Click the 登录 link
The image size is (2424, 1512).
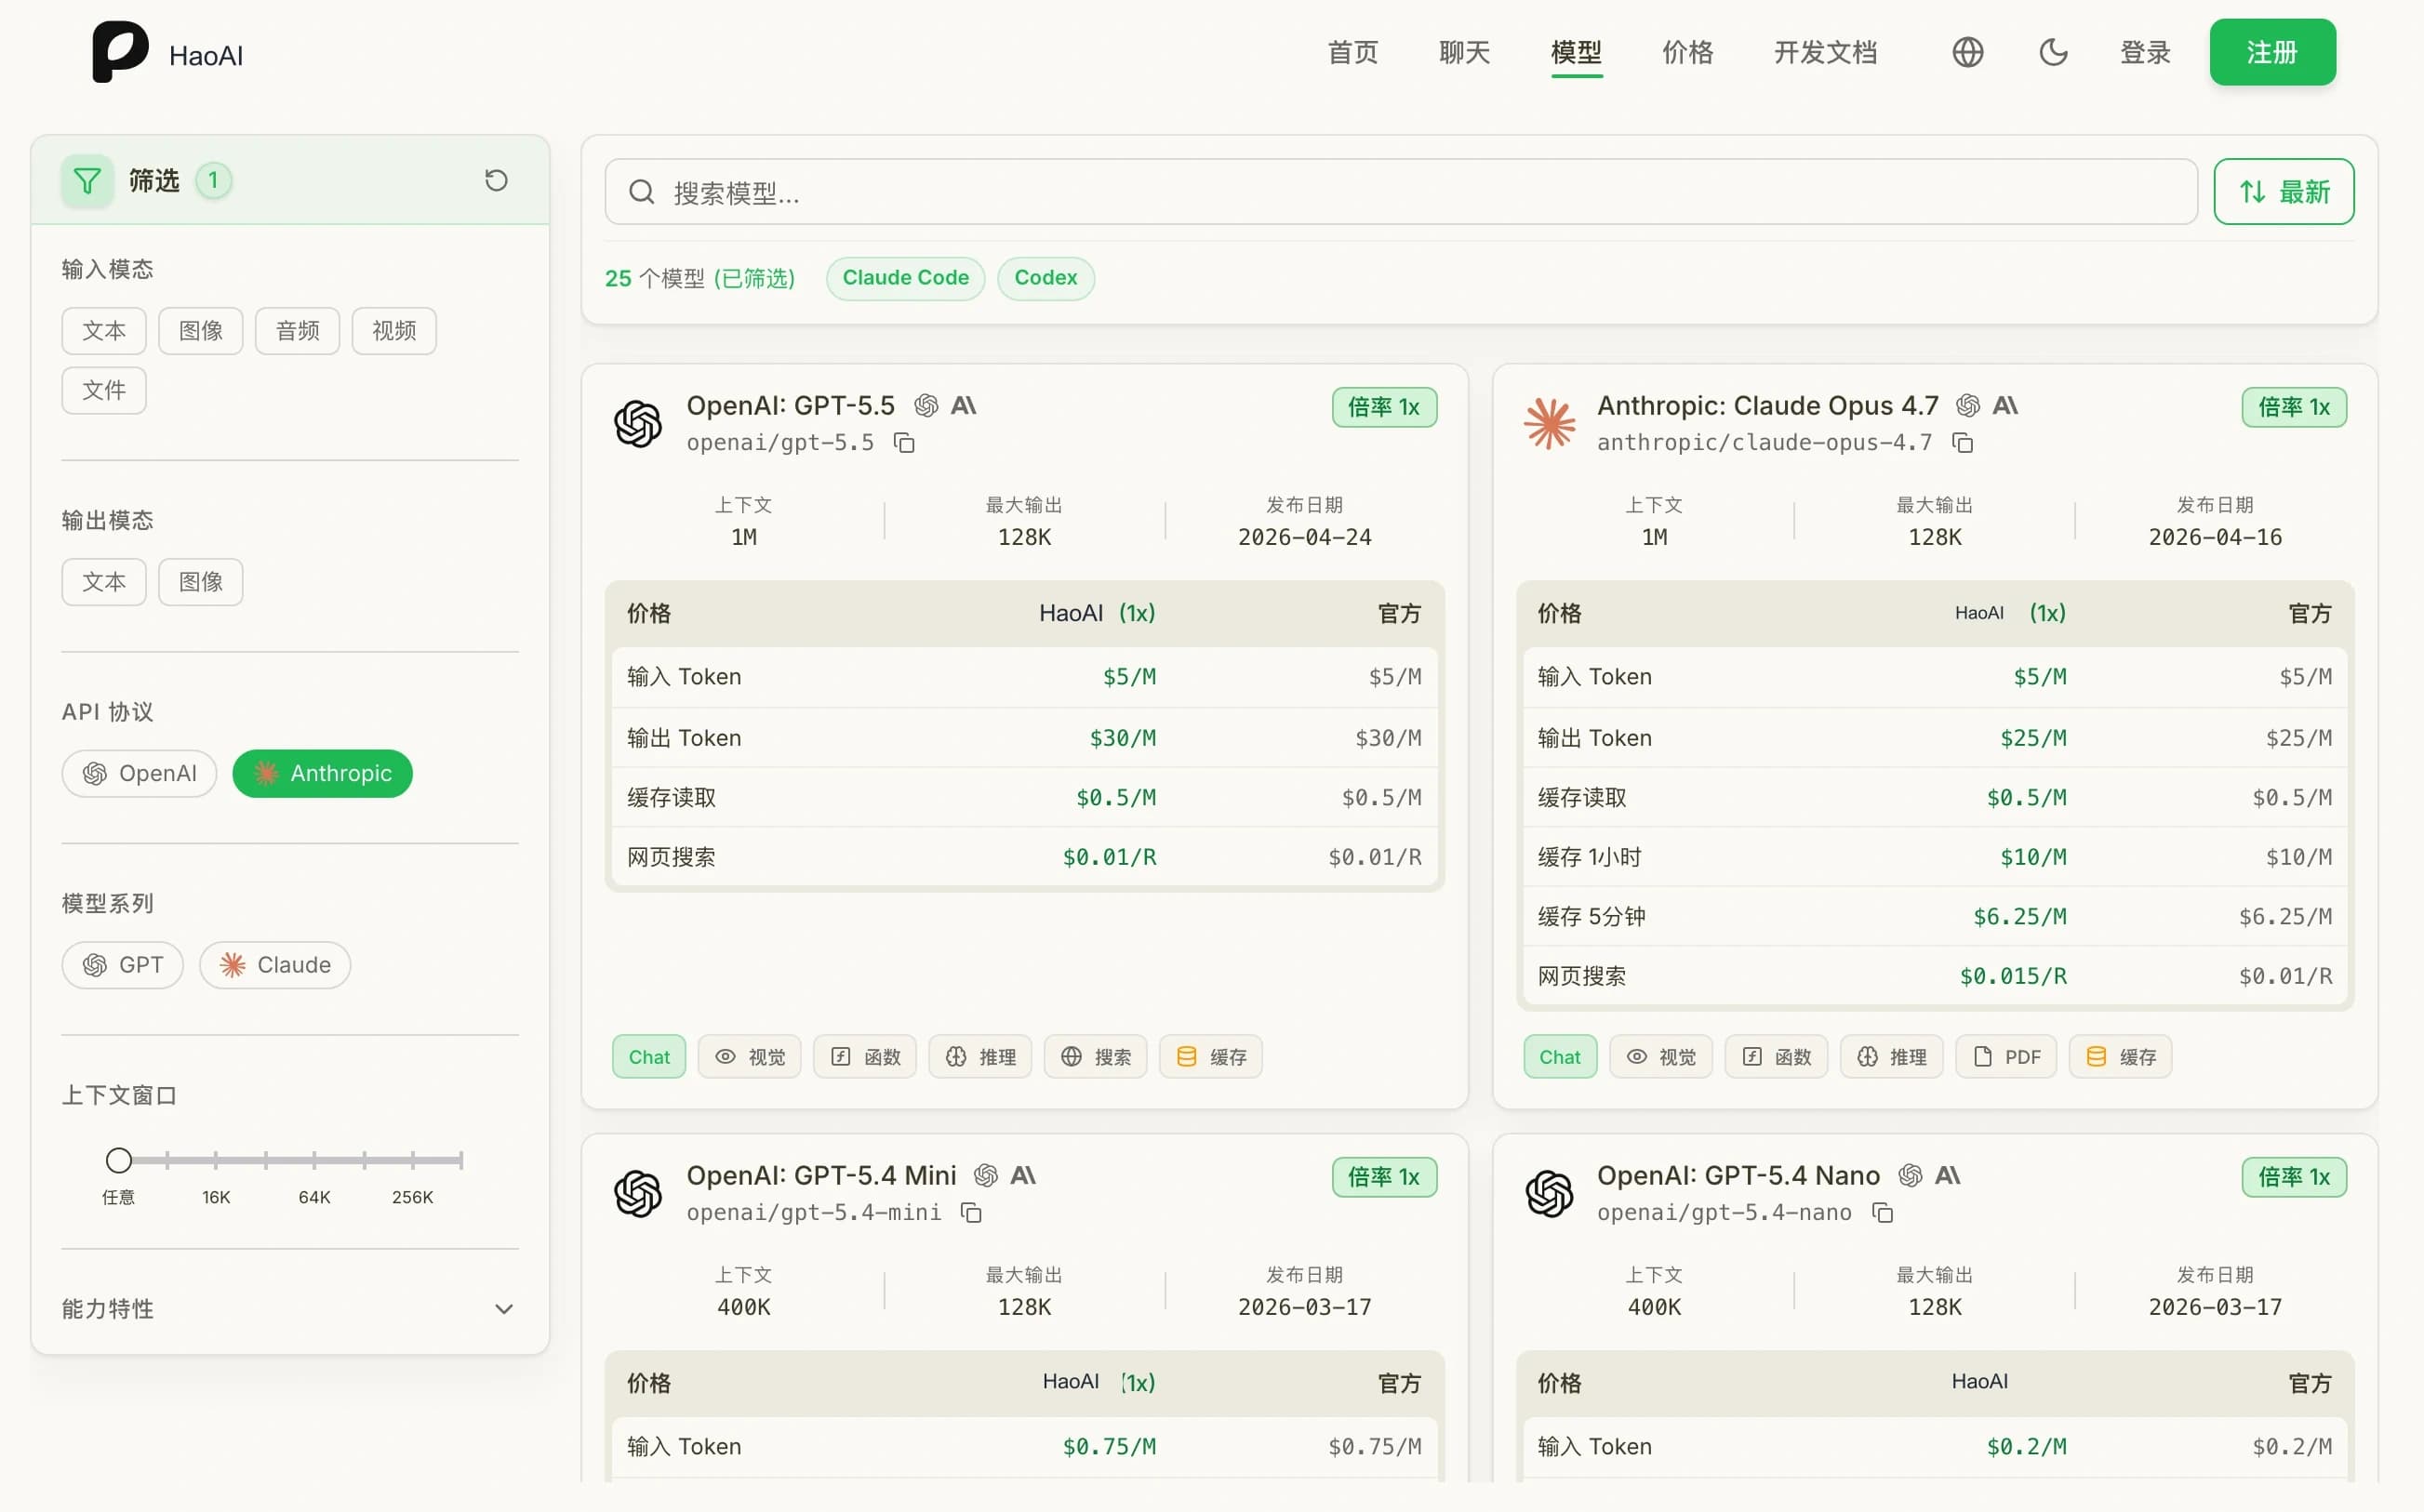[2145, 52]
